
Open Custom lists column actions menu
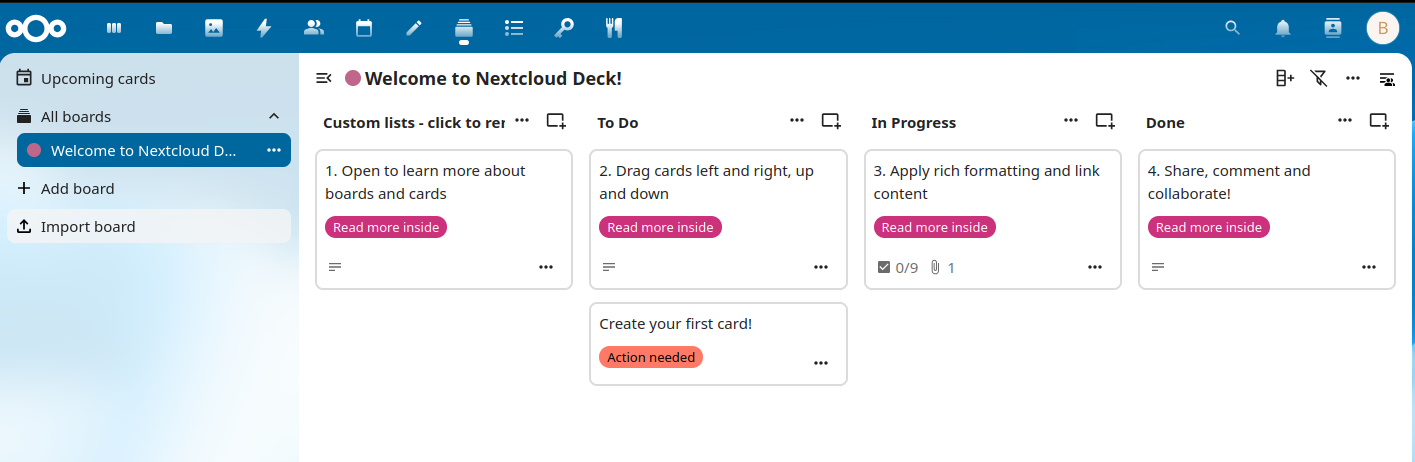pos(522,121)
